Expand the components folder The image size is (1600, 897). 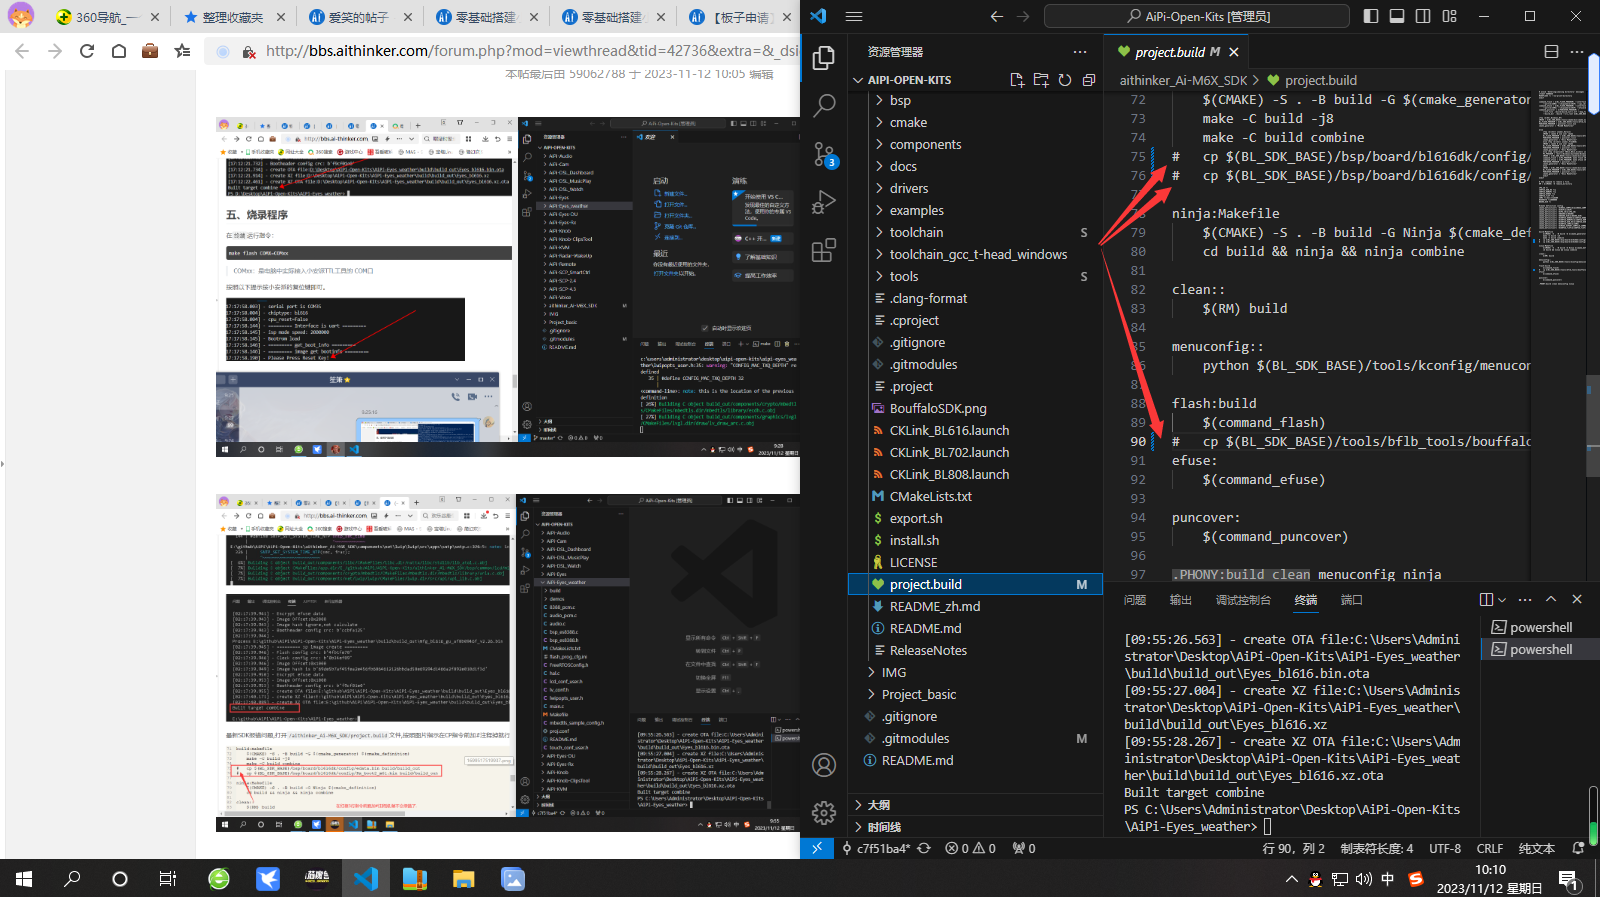click(975, 144)
